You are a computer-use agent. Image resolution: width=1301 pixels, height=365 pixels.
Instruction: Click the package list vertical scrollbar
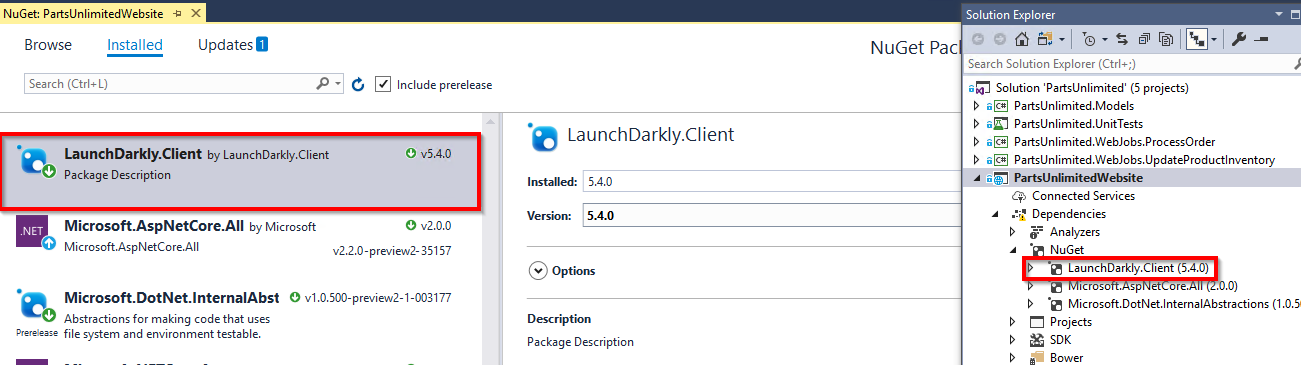tap(490, 238)
